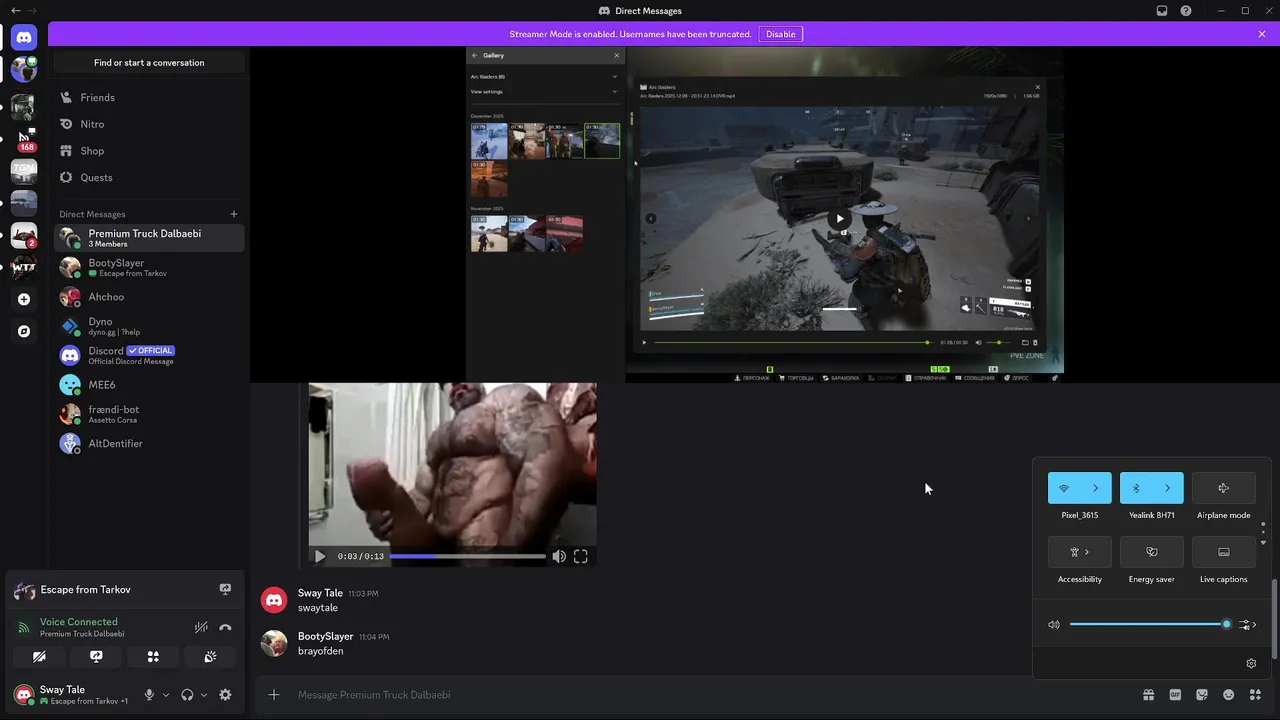Click Find or start a conversation
Screen dimensions: 1280x720
(x=149, y=62)
